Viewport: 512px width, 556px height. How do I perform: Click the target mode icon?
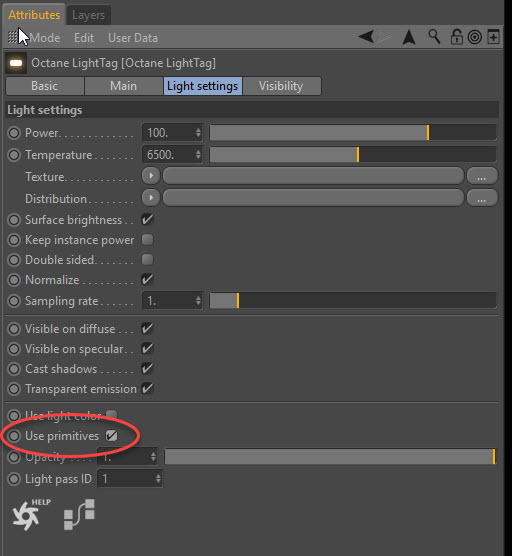(x=475, y=37)
